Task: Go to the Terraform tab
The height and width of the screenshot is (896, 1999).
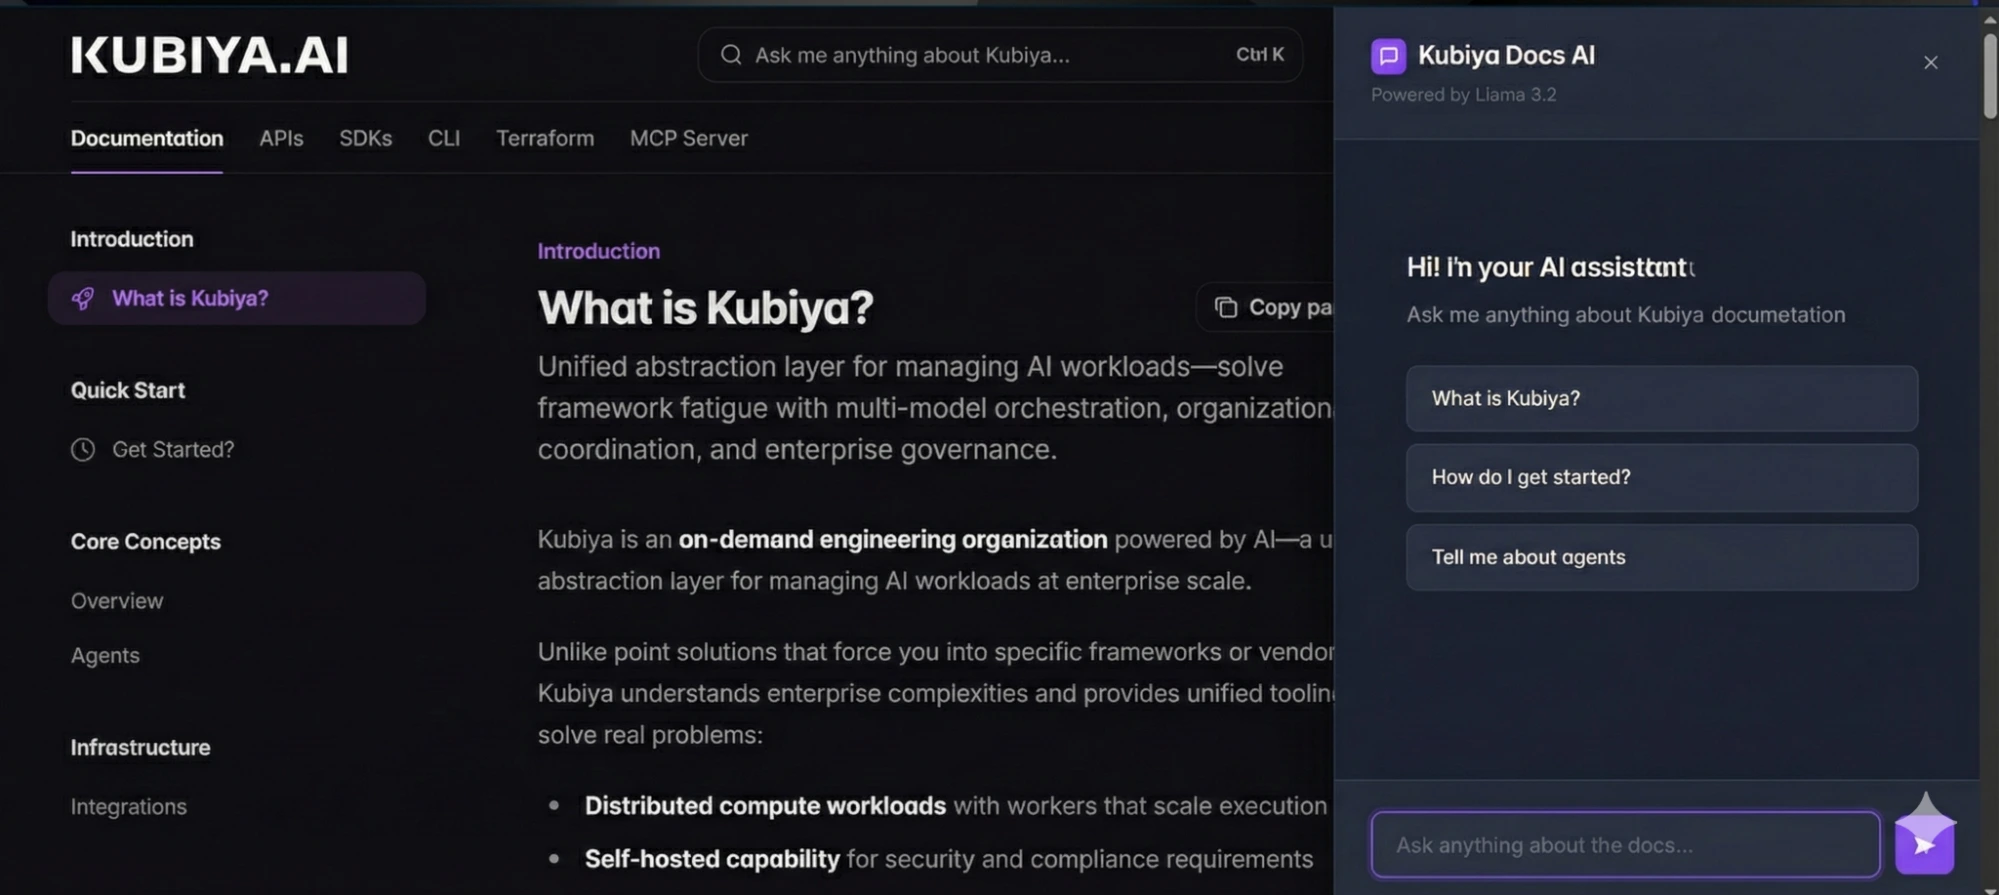Action: click(545, 138)
